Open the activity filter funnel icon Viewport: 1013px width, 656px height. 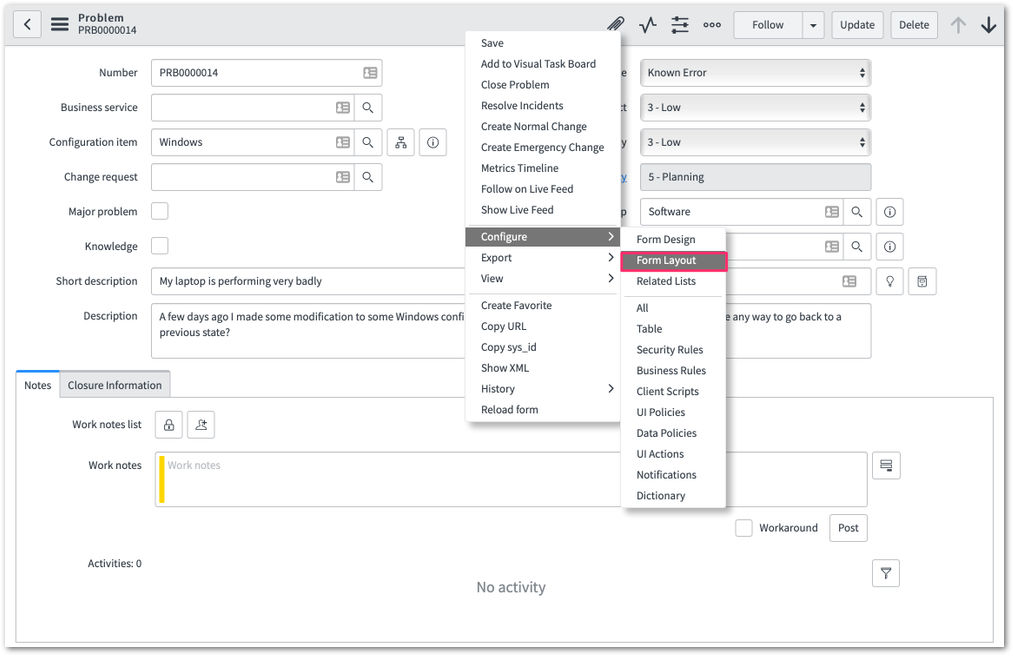coord(886,573)
